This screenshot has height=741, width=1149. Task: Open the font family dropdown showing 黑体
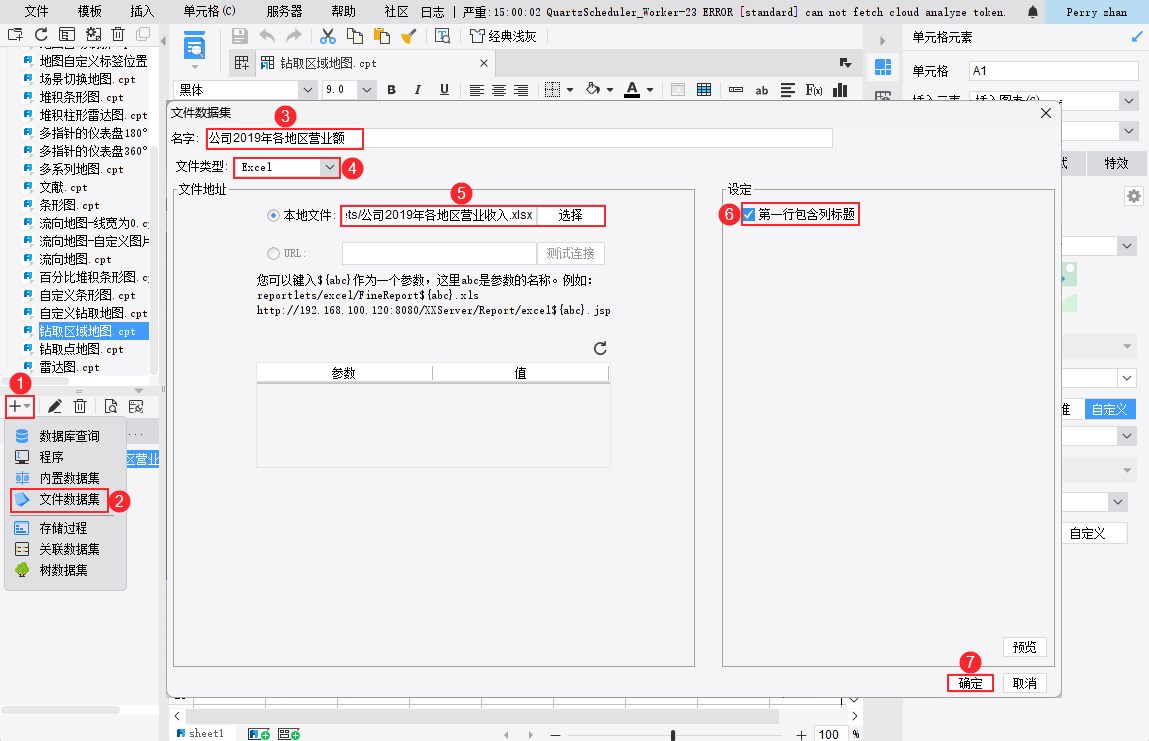(306, 89)
